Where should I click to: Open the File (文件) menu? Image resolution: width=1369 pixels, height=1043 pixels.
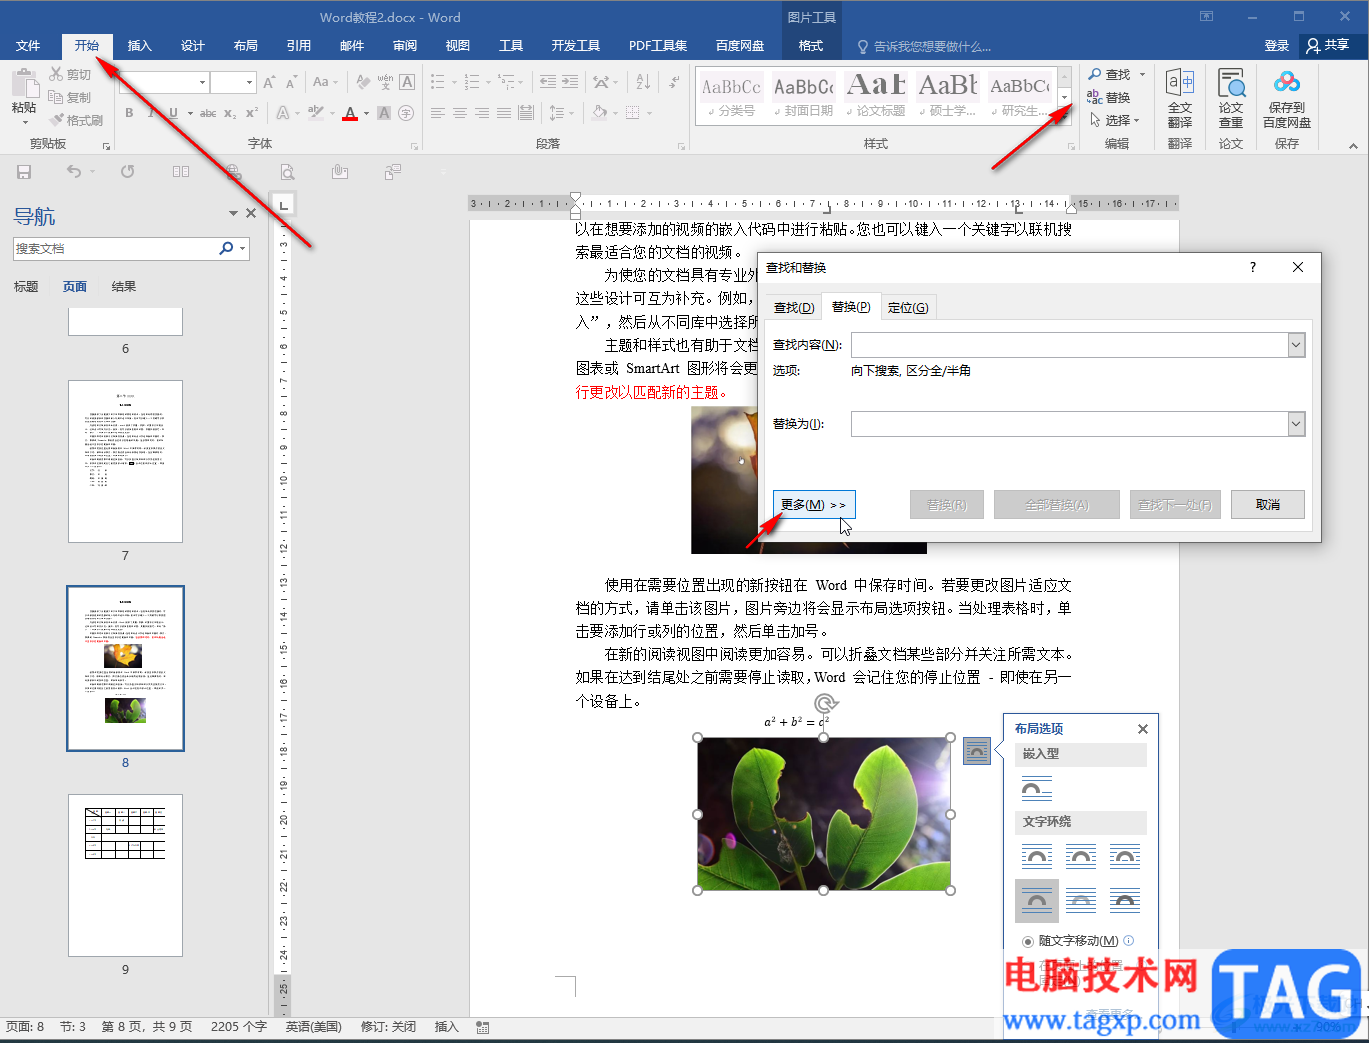tap(28, 46)
